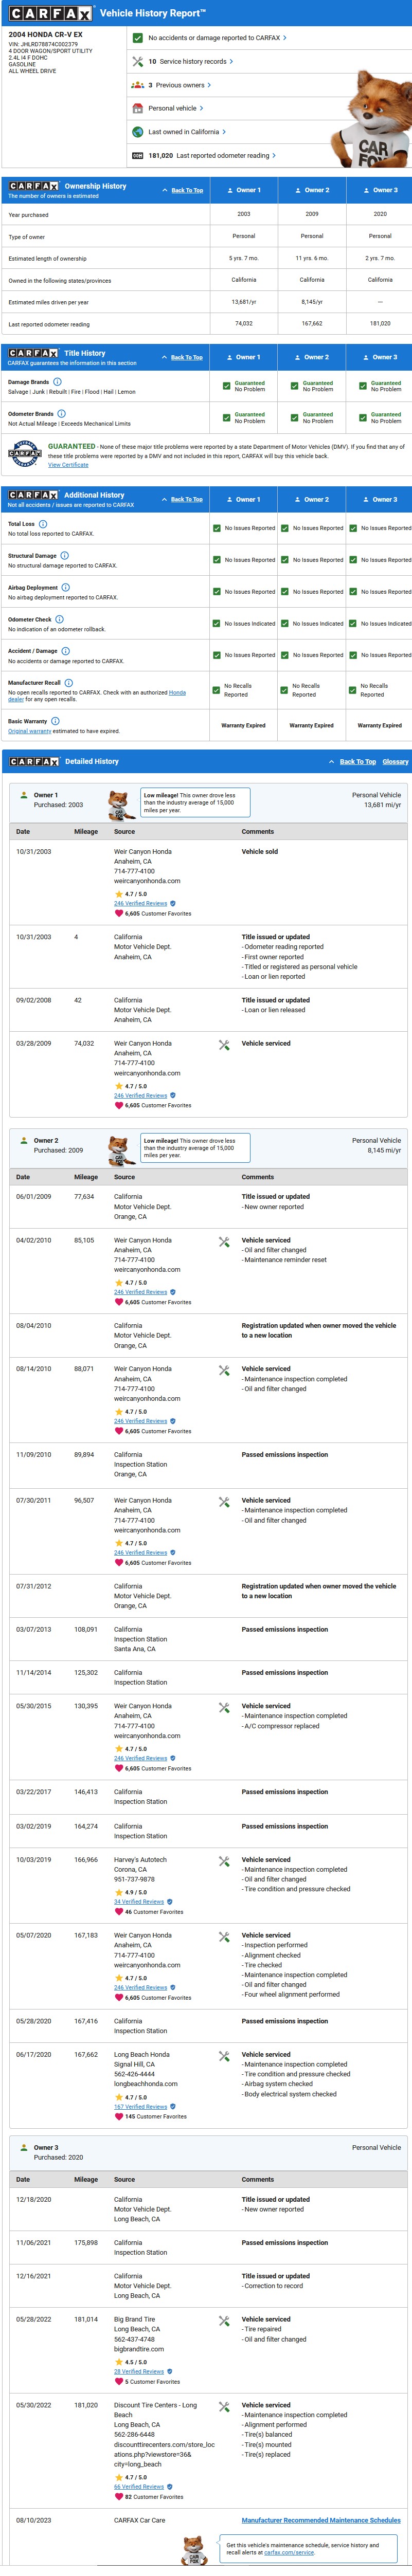
Task: Follow the Original warranty link
Action: [x=30, y=731]
